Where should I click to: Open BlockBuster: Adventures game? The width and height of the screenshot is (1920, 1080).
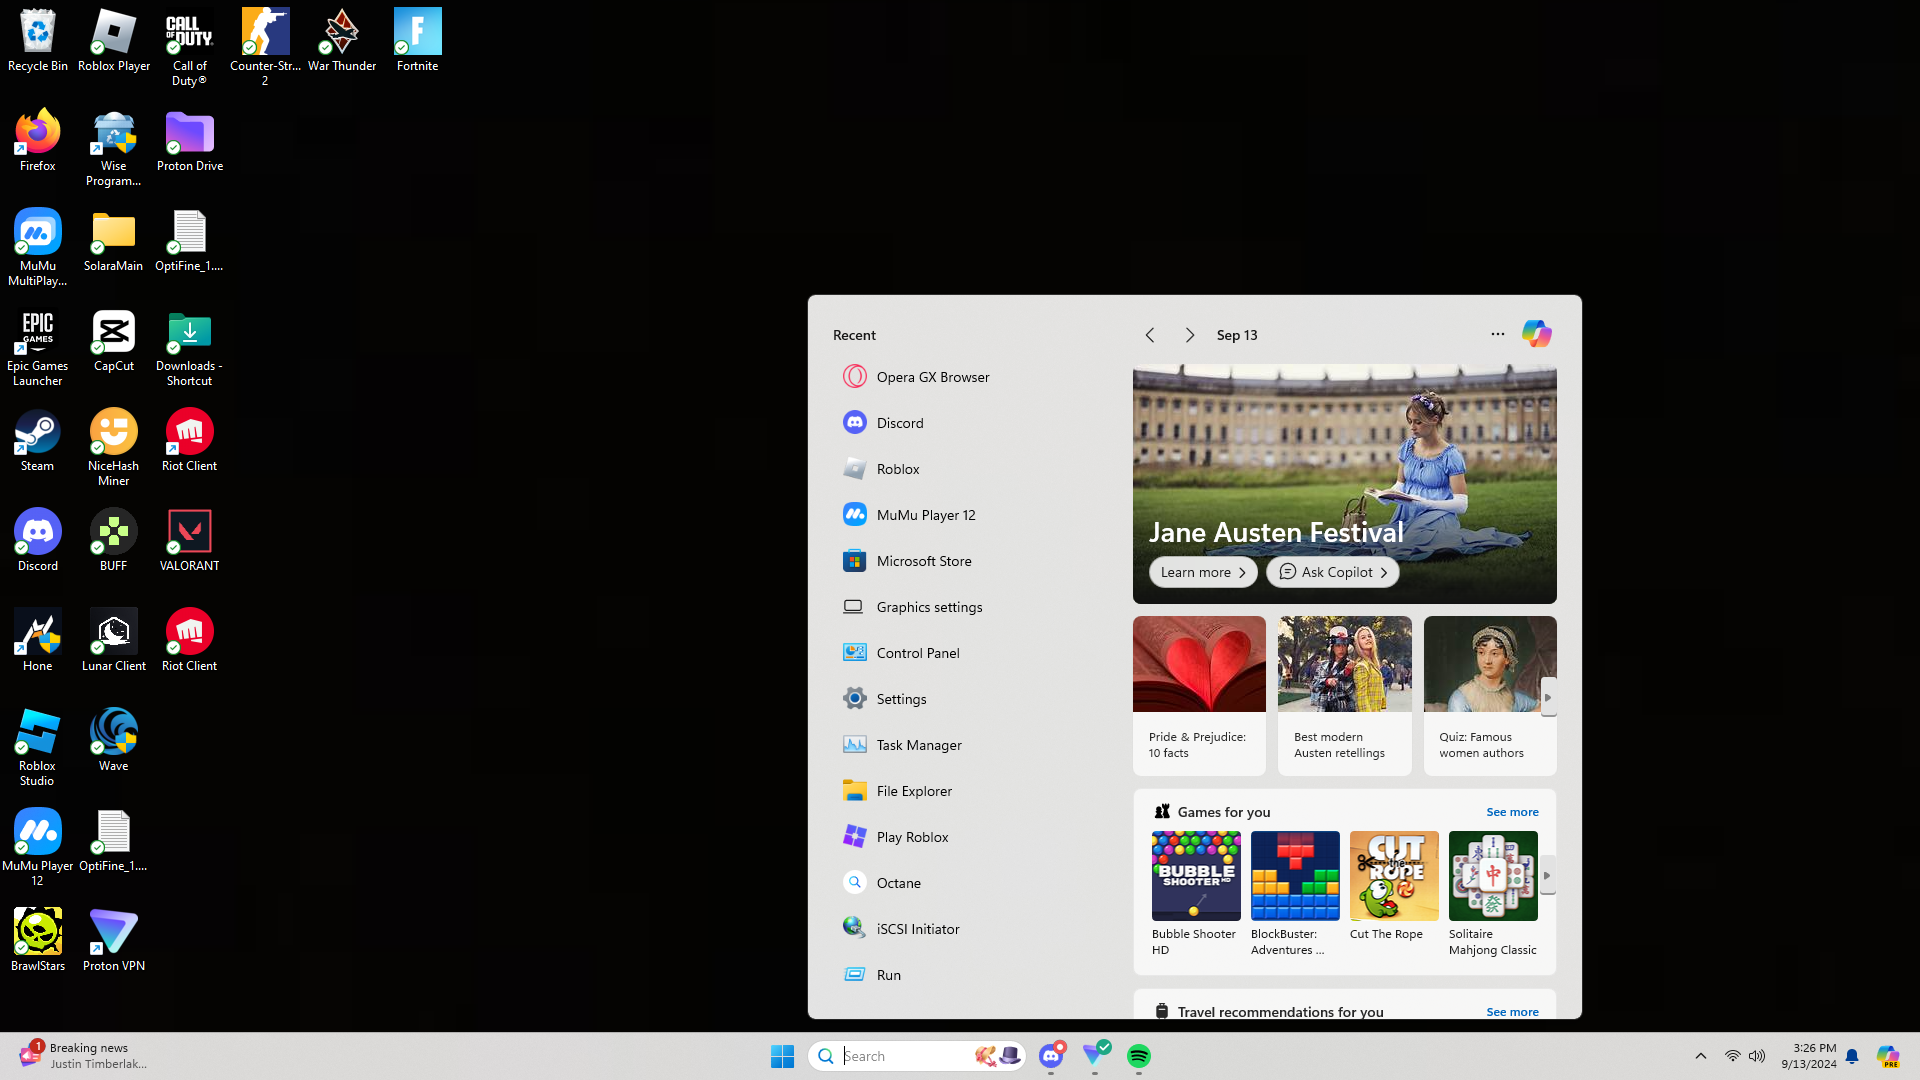pos(1295,894)
